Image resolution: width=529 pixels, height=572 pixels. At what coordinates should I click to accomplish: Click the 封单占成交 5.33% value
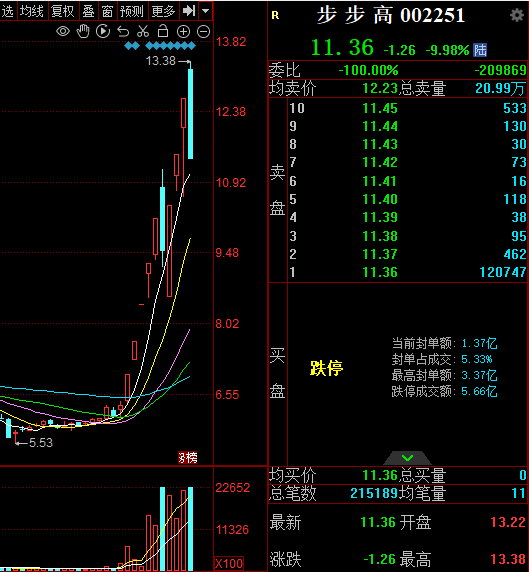pyautogui.click(x=476, y=359)
